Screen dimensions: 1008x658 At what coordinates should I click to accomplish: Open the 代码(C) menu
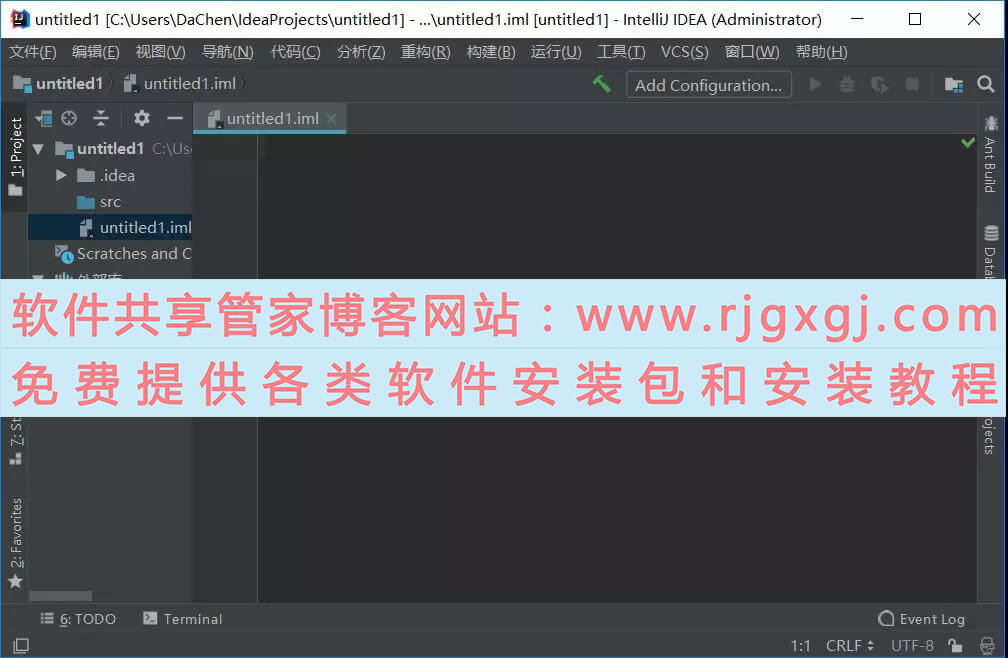295,51
